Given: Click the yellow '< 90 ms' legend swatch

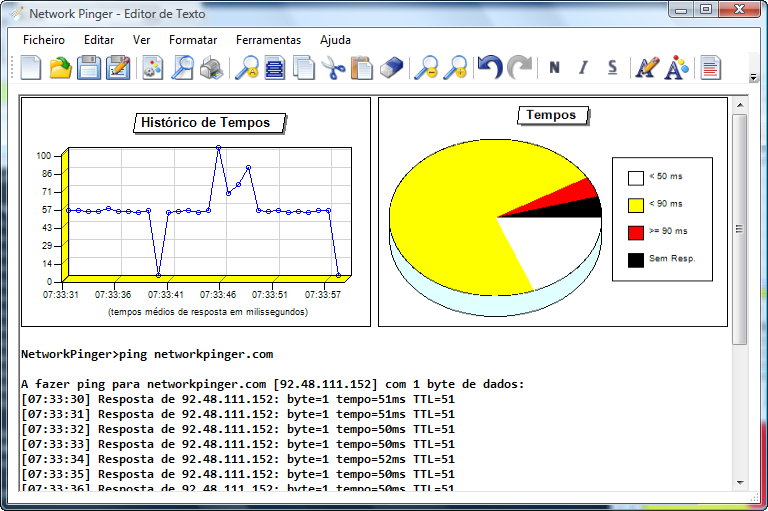Looking at the screenshot, I should 636,205.
